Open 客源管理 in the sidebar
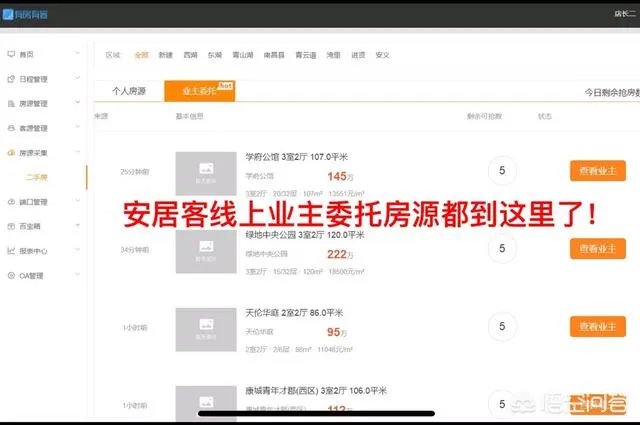 [x=33, y=128]
